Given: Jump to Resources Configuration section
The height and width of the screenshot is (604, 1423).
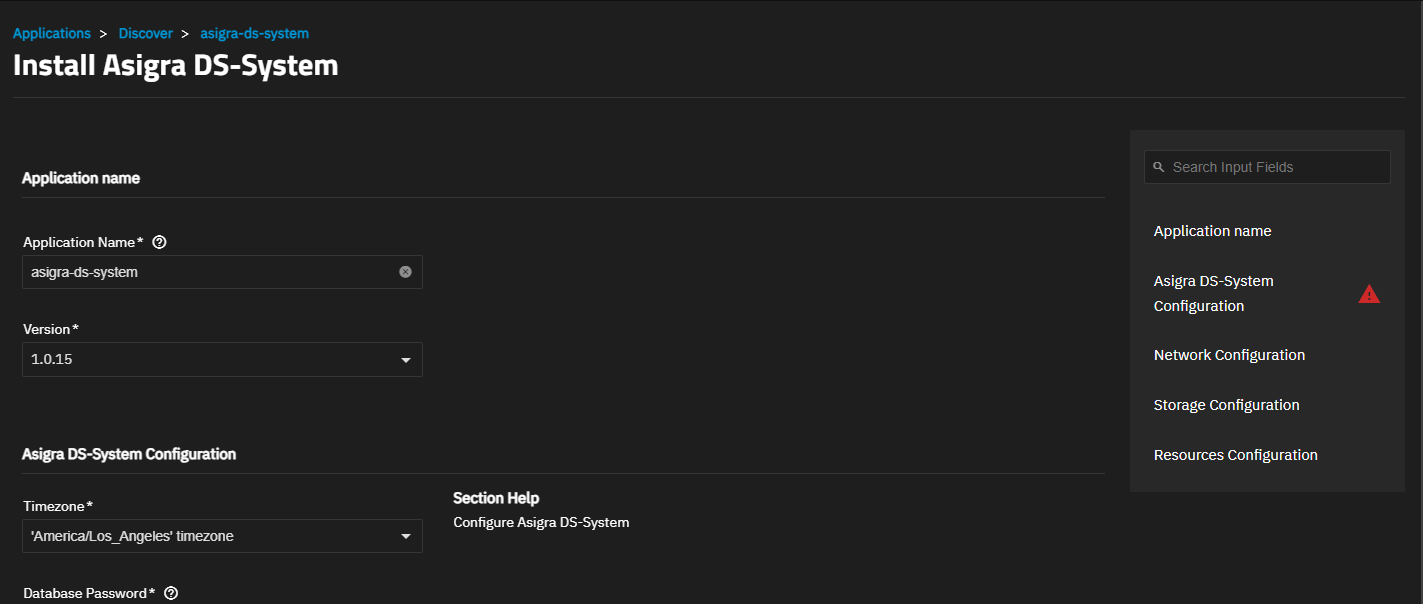Looking at the screenshot, I should click(x=1236, y=455).
